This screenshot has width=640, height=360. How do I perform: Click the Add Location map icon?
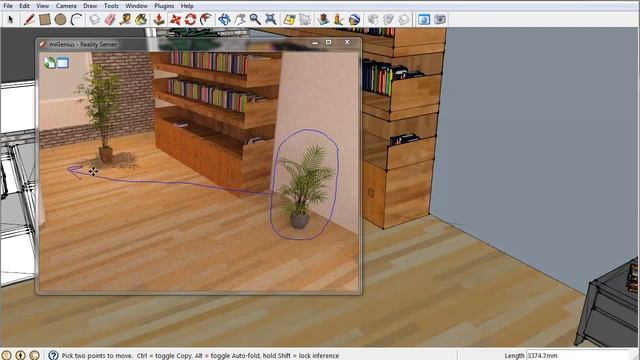pos(289,19)
